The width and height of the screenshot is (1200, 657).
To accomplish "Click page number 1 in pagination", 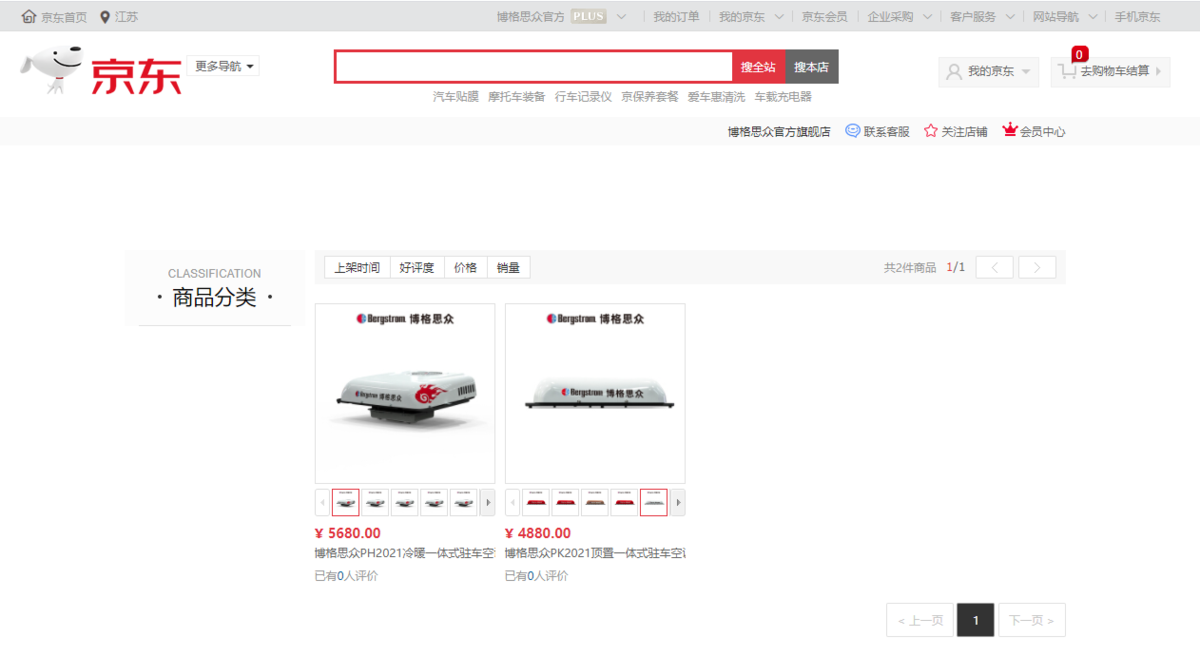I will (x=975, y=620).
